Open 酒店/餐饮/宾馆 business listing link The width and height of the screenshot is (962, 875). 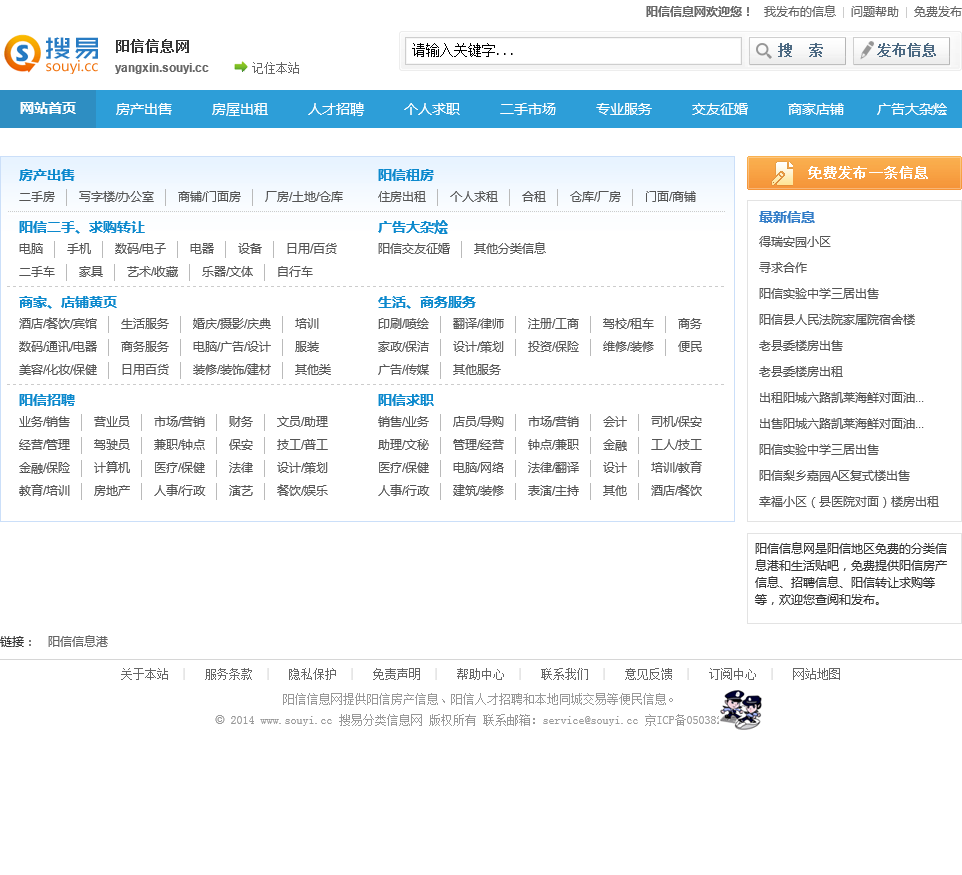(58, 324)
